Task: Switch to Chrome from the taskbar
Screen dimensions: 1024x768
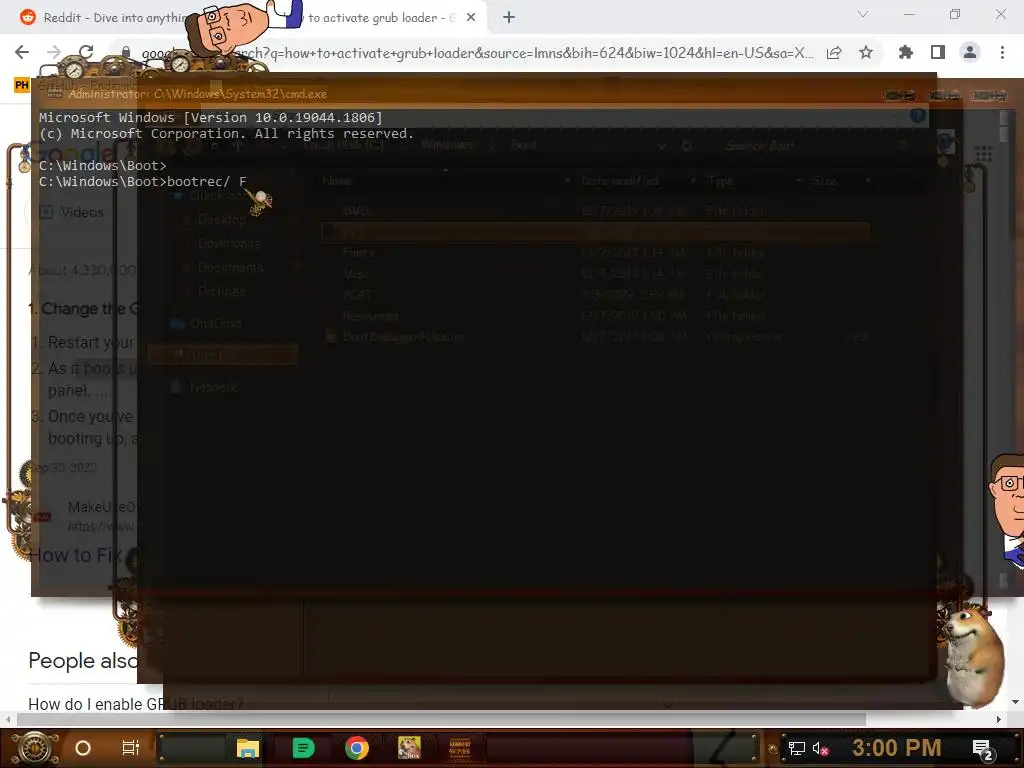Action: coord(357,748)
